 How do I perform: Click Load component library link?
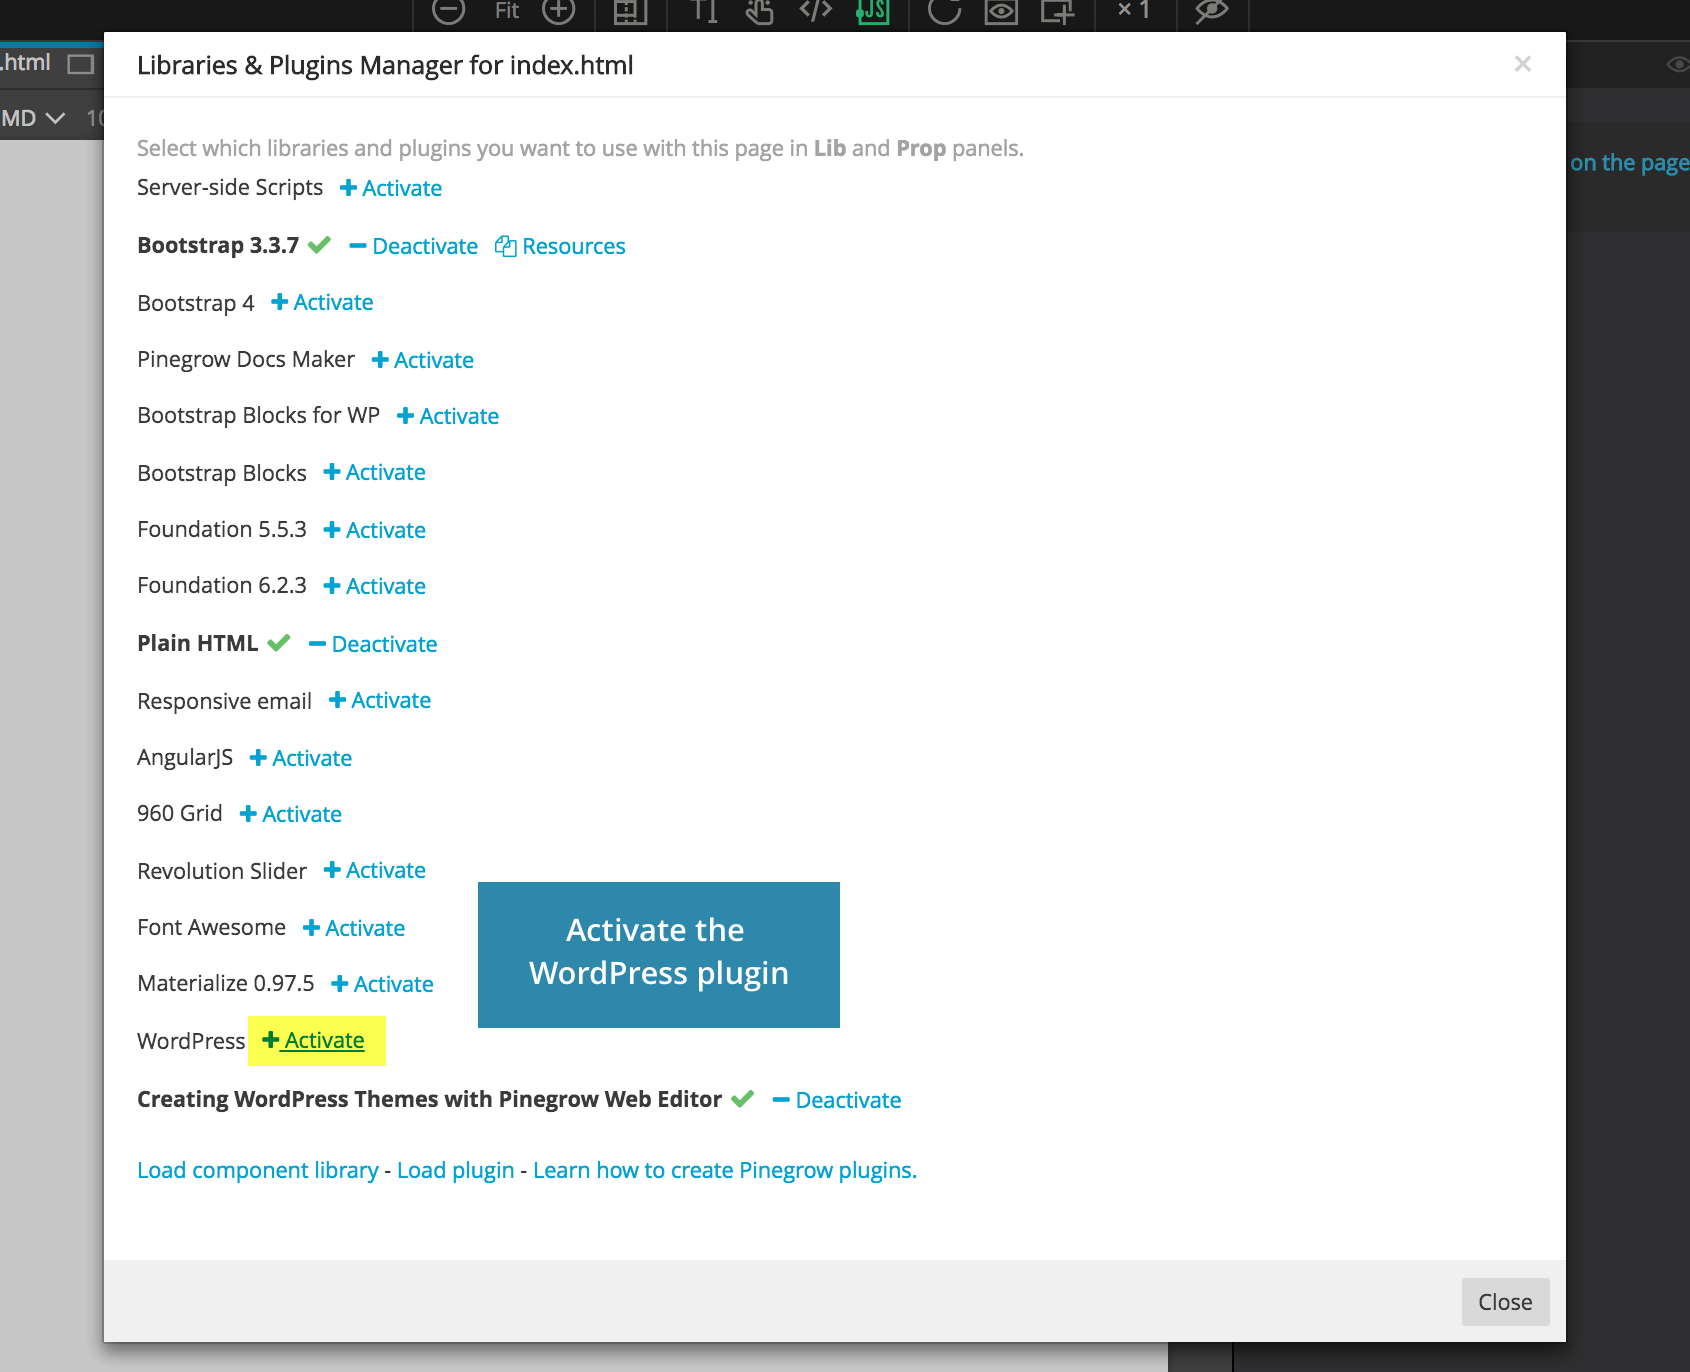coord(258,1170)
